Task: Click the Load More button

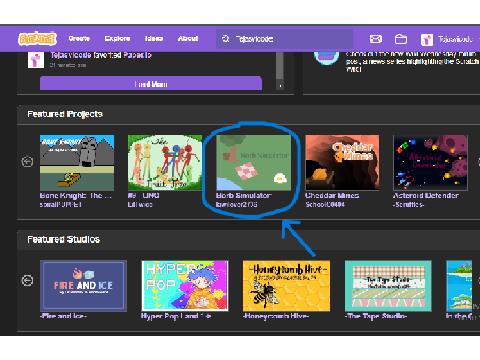Action: click(x=151, y=84)
